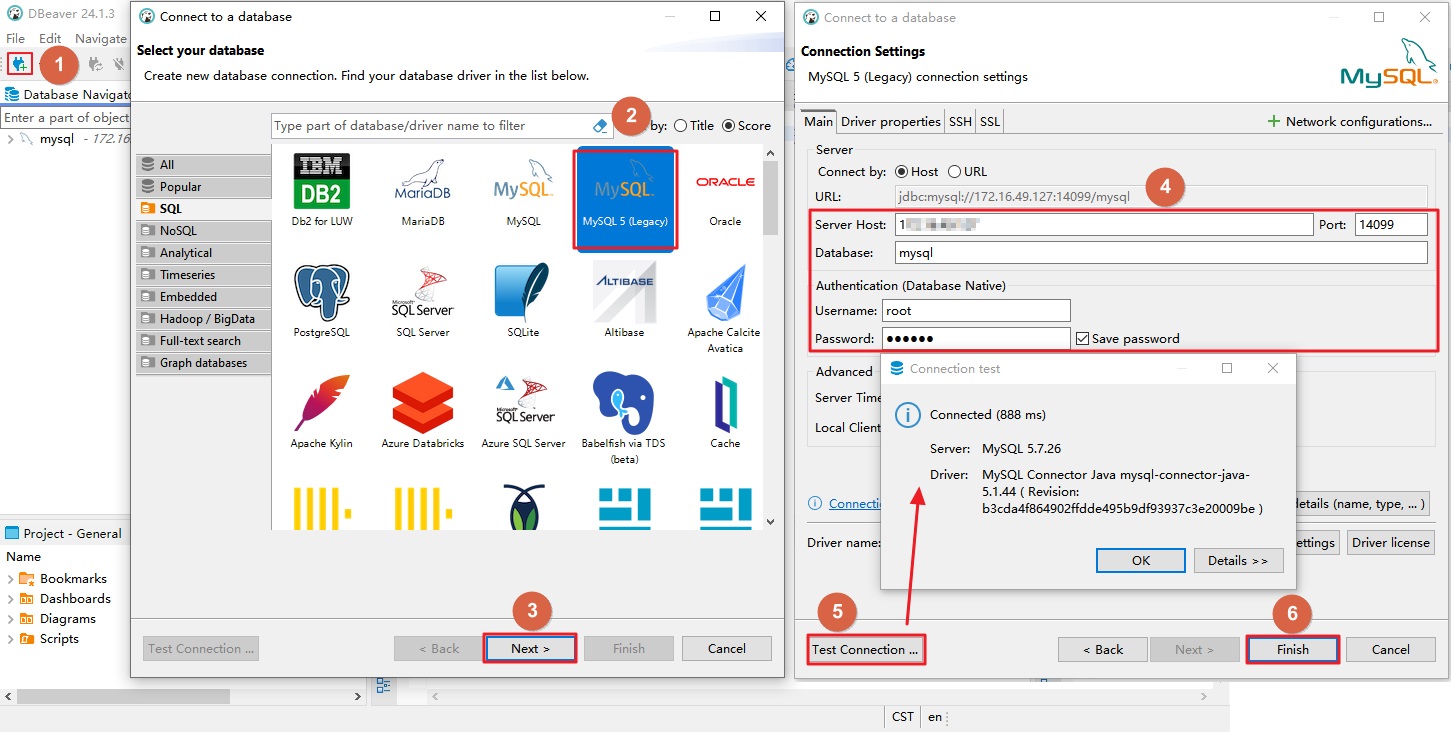Toggle the Save password checkbox
Screen dimensions: 1452x732
click(1082, 338)
